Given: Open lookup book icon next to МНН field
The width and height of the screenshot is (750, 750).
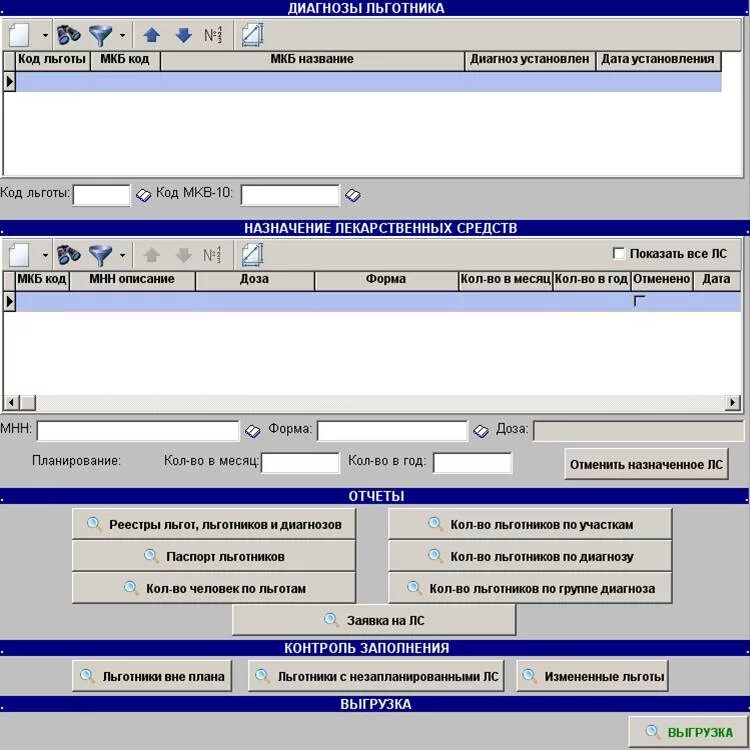Looking at the screenshot, I should click(x=253, y=431).
